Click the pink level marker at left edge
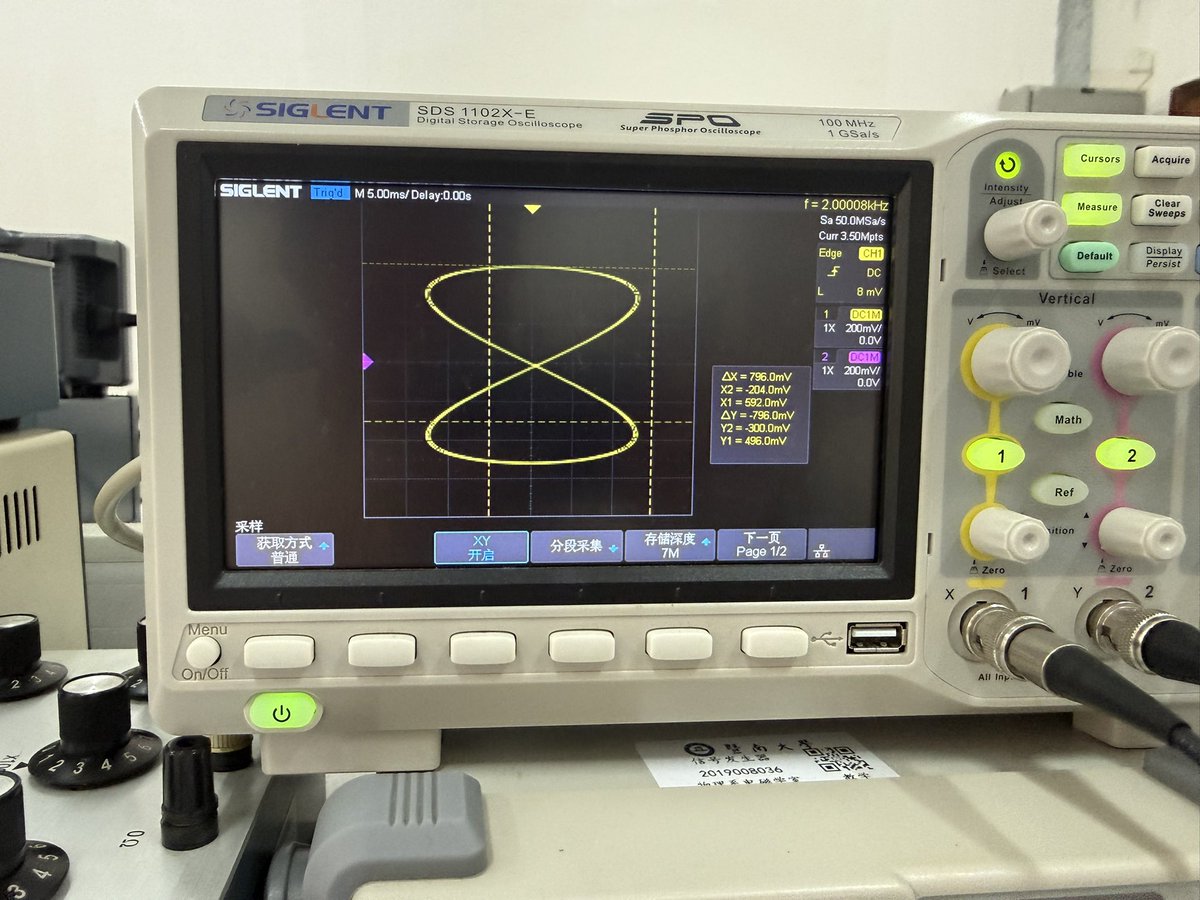 367,362
